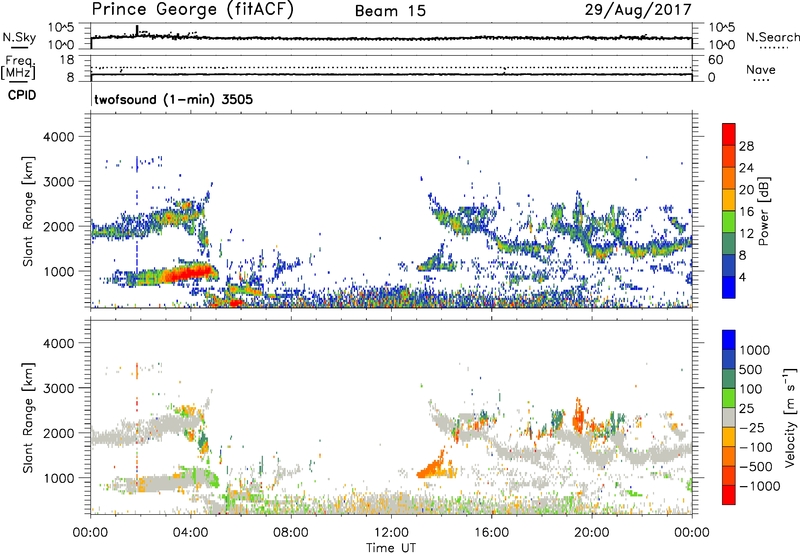Screen dimensions: 800x554
Task: Click the 'Slant Range [km]' label of velocity panel
Action: [28, 418]
